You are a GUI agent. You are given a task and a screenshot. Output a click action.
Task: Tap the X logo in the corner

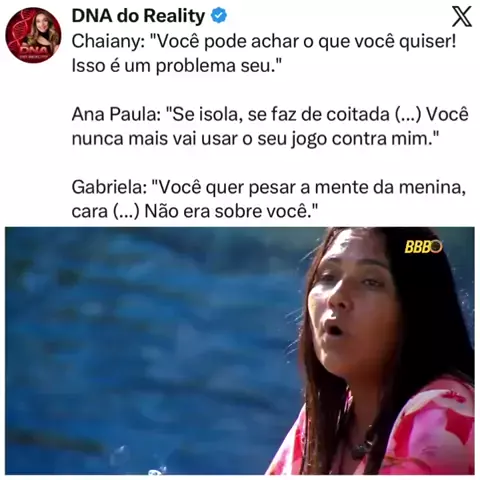pyautogui.click(x=462, y=17)
